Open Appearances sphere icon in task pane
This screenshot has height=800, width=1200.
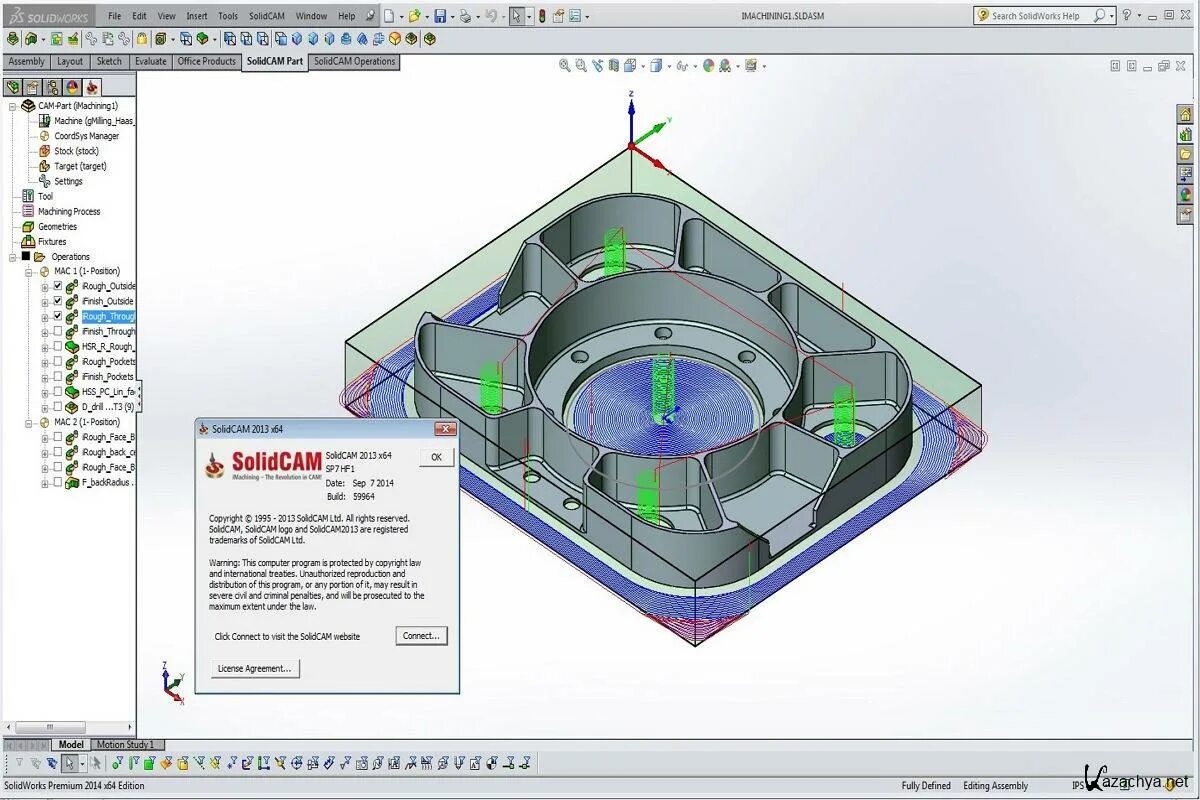click(1186, 195)
